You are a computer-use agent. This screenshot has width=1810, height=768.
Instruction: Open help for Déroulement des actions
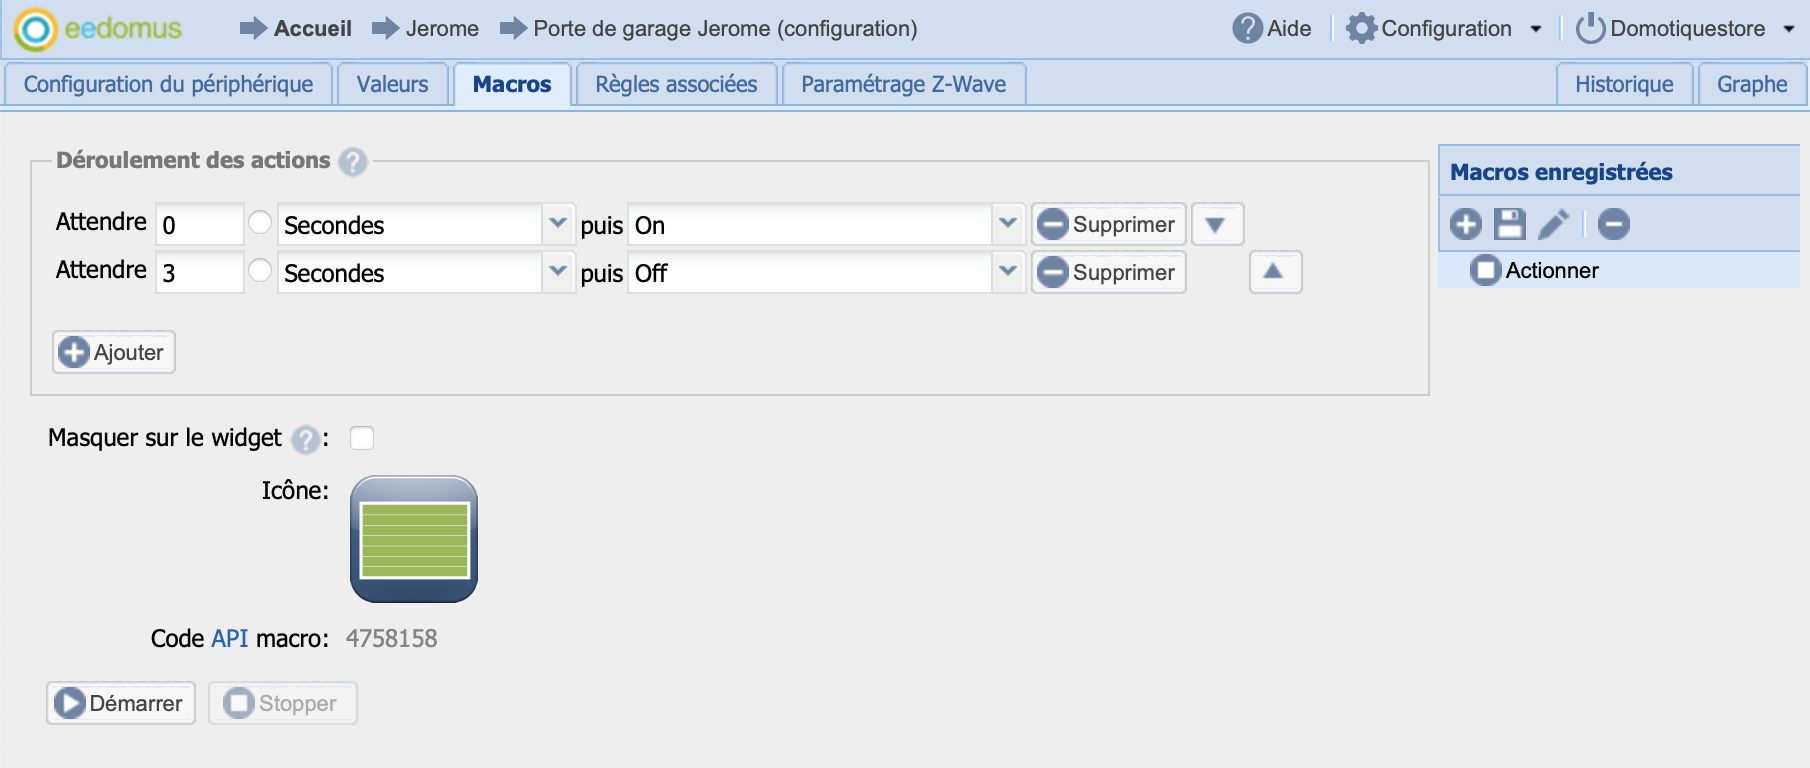[x=352, y=162]
